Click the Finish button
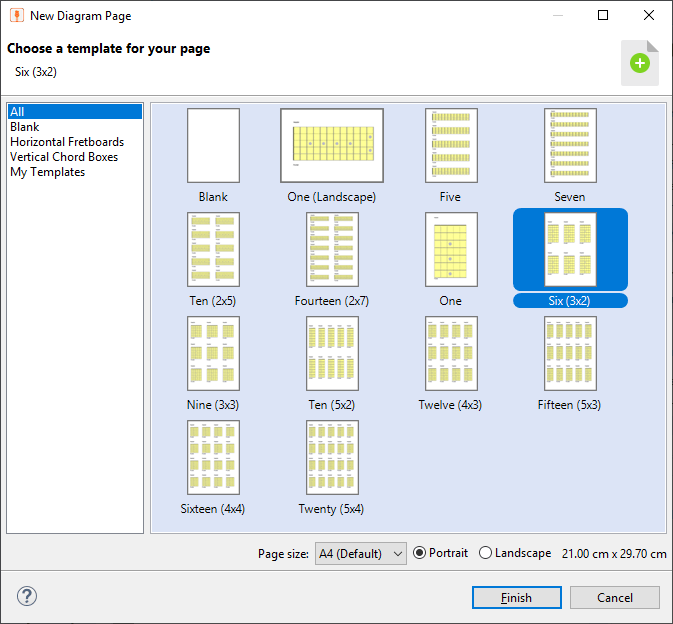Image resolution: width=673 pixels, height=624 pixels. 517,597
